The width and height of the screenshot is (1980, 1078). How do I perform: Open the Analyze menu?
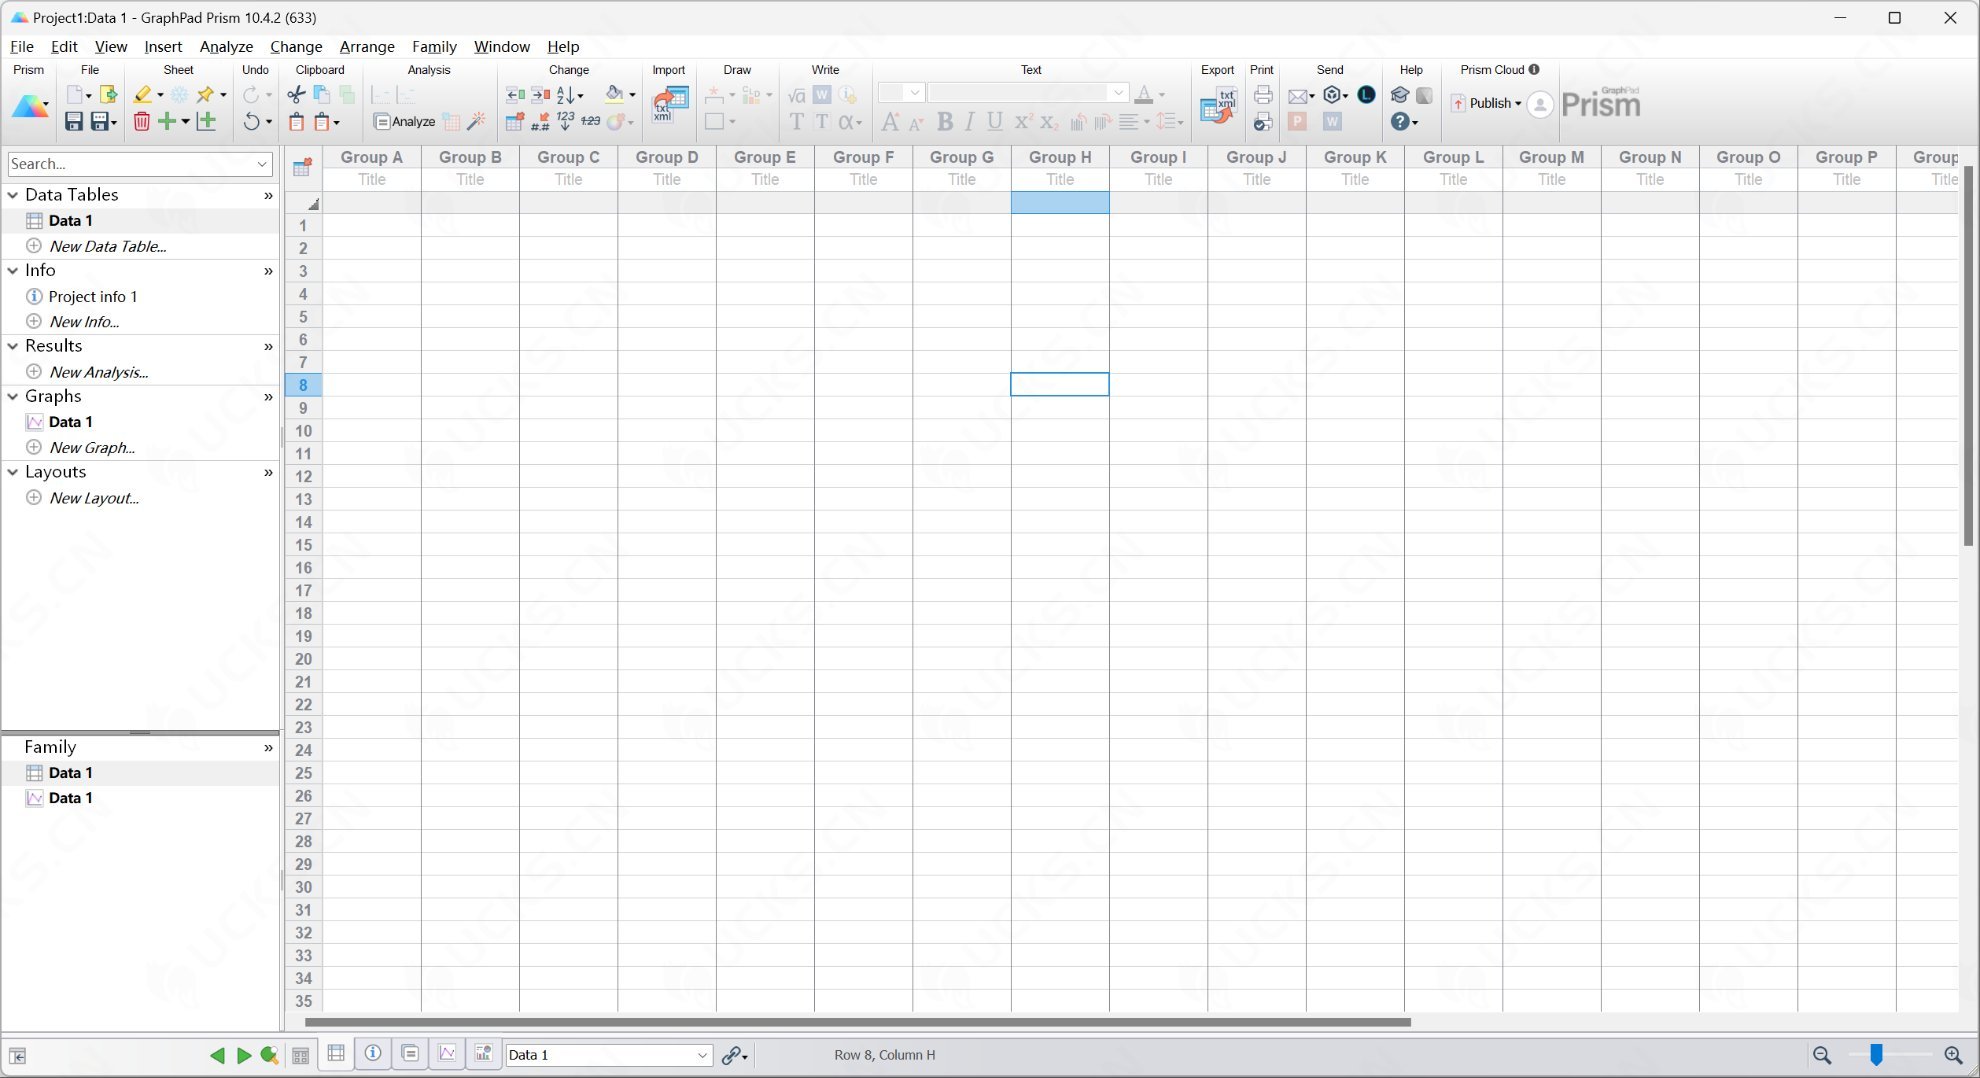(x=226, y=47)
